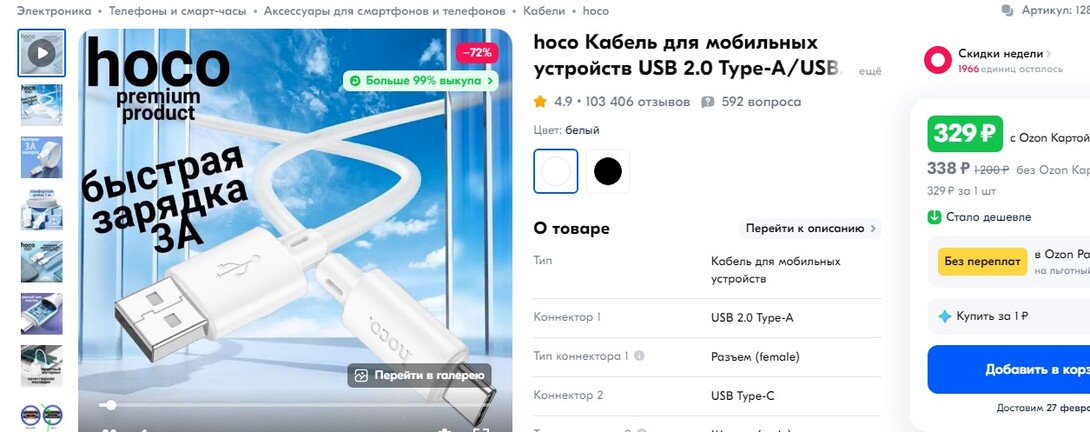The height and width of the screenshot is (432, 1090).
Task: Click the info icon next to Тип коннектора 1
Action: (639, 355)
